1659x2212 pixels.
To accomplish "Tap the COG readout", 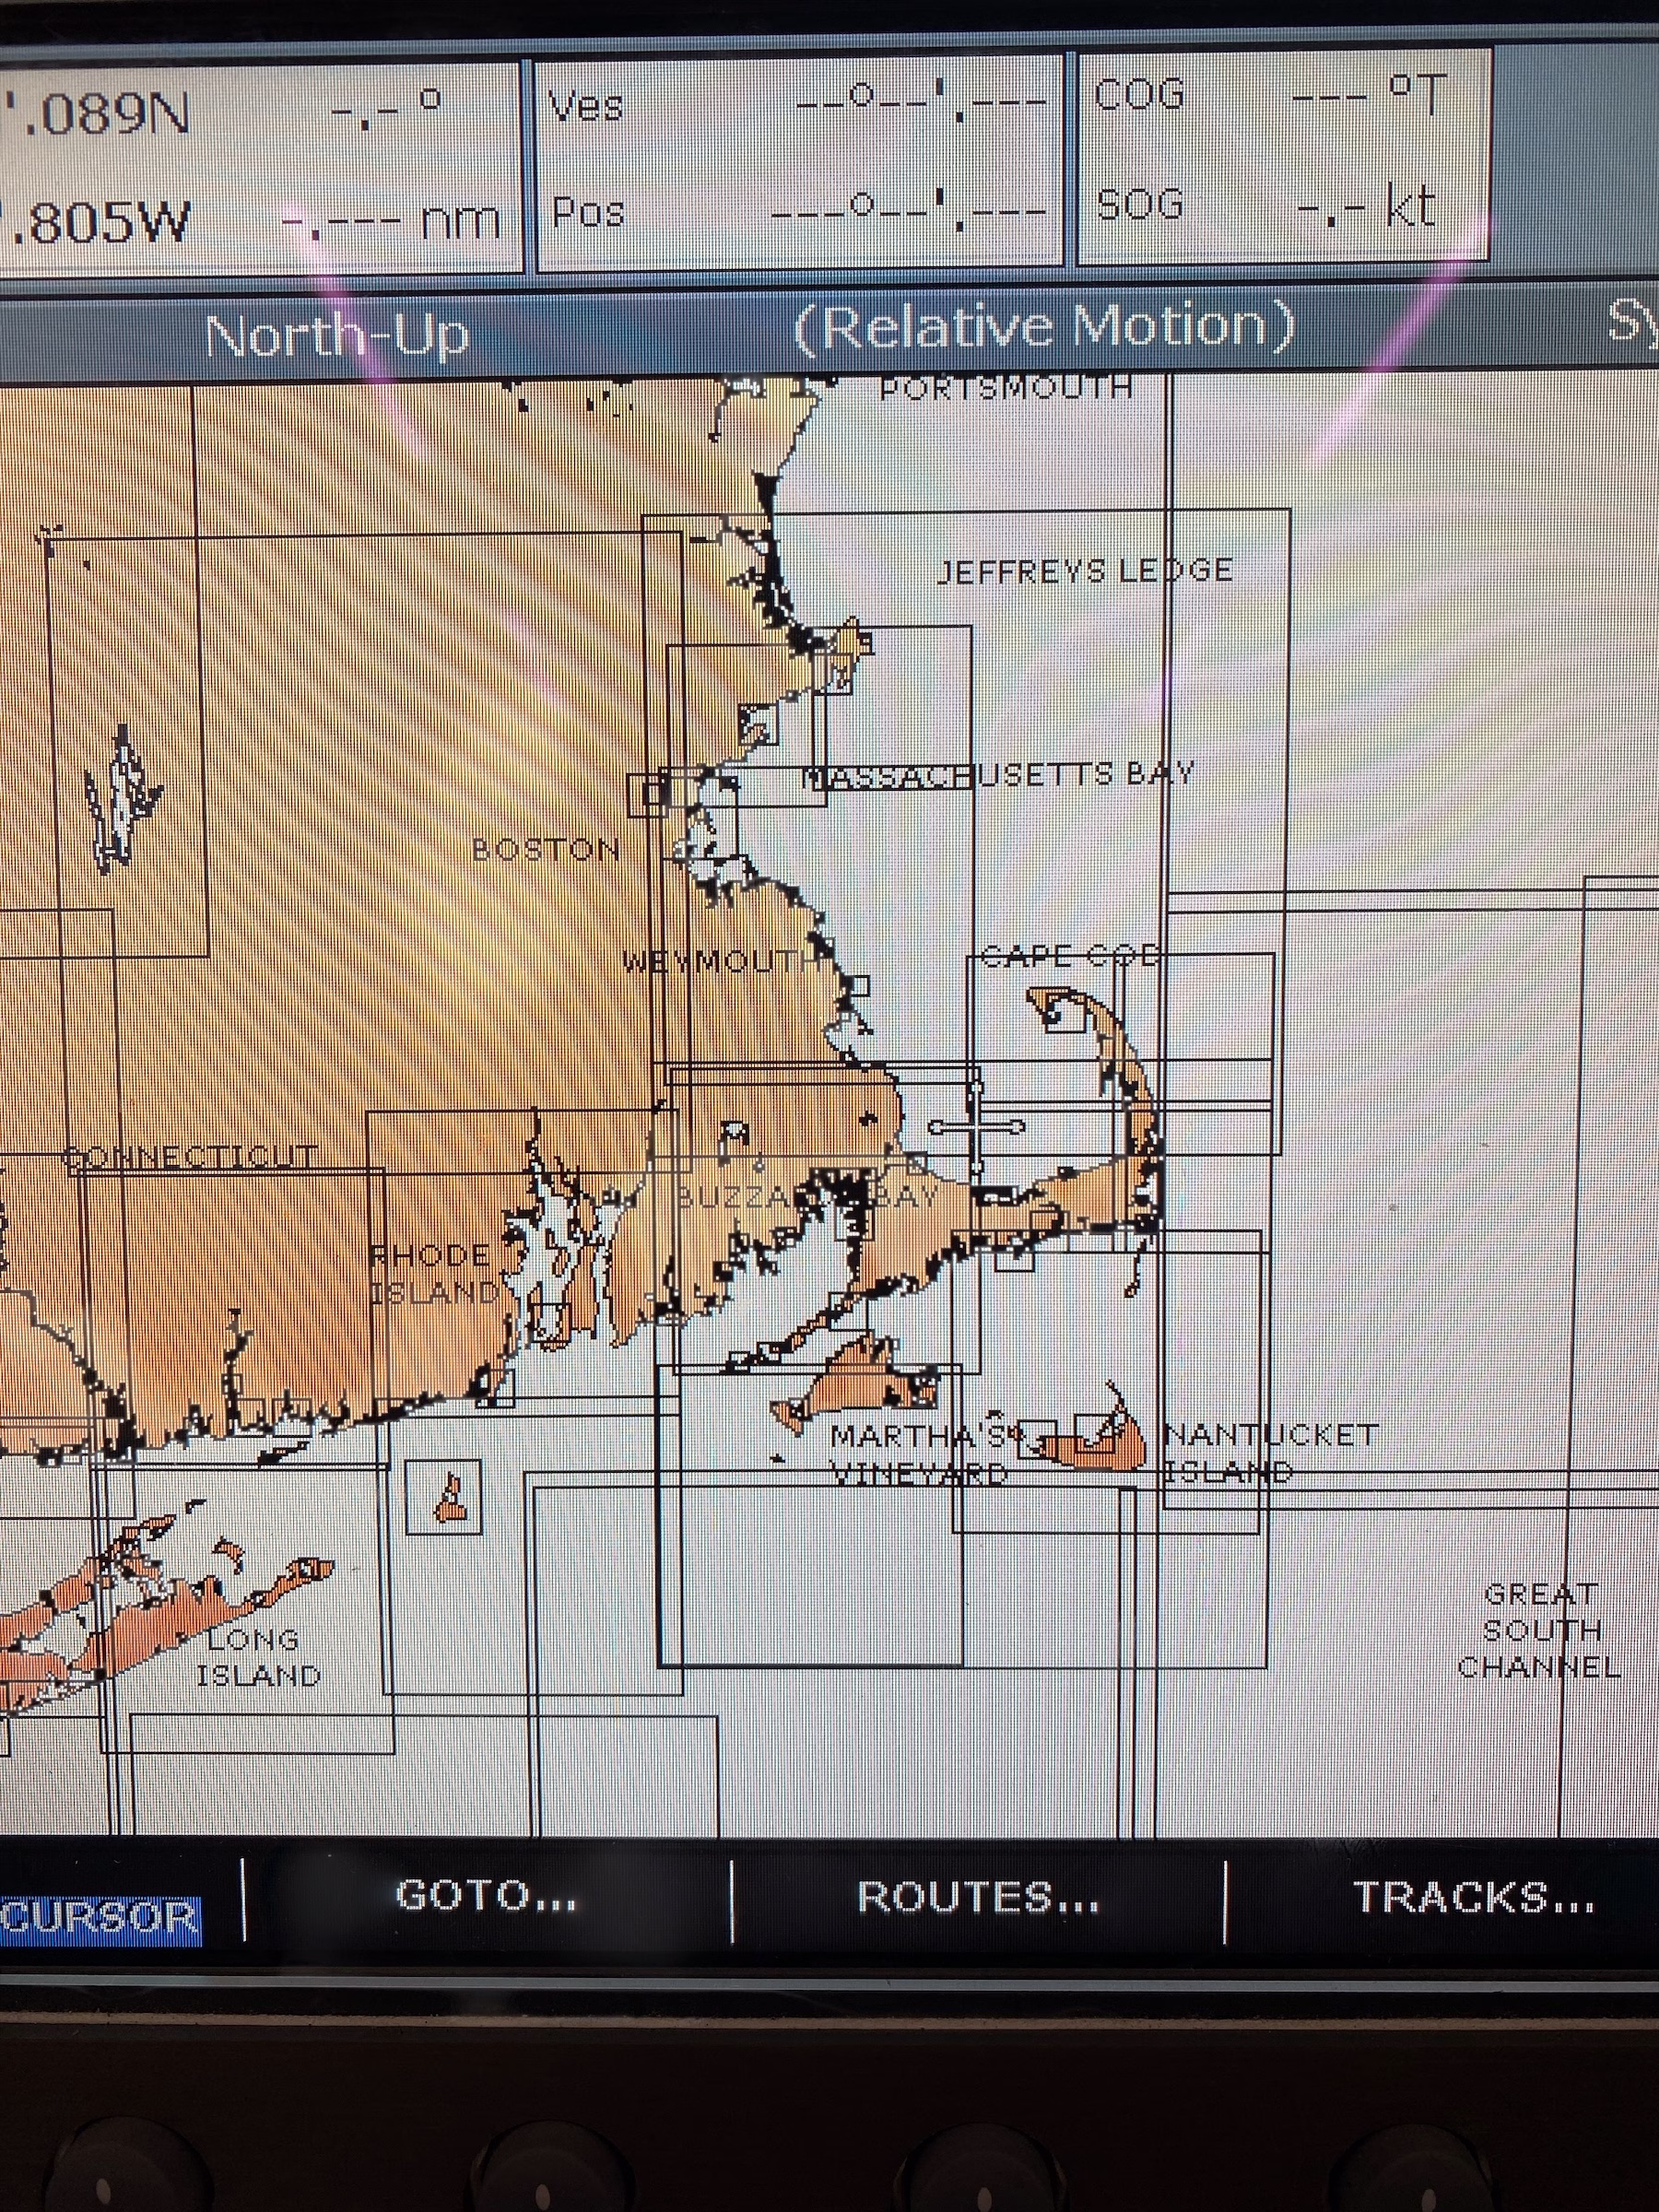I will click(x=1270, y=94).
